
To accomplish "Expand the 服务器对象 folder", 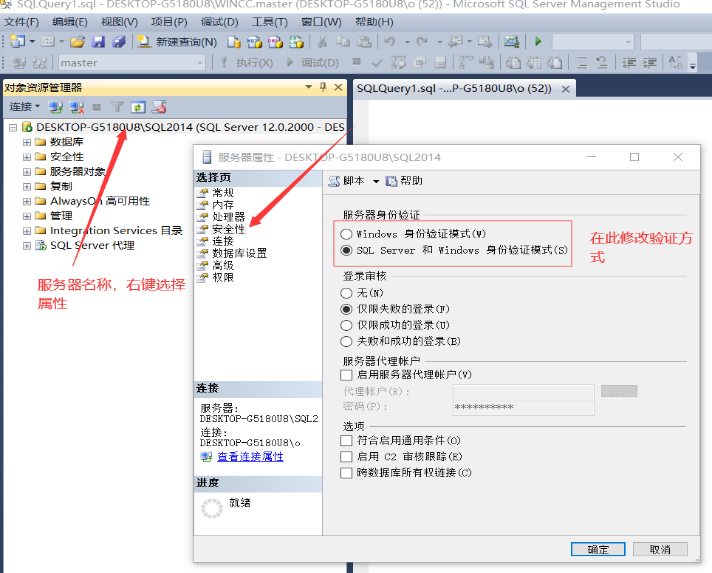I will [x=27, y=172].
